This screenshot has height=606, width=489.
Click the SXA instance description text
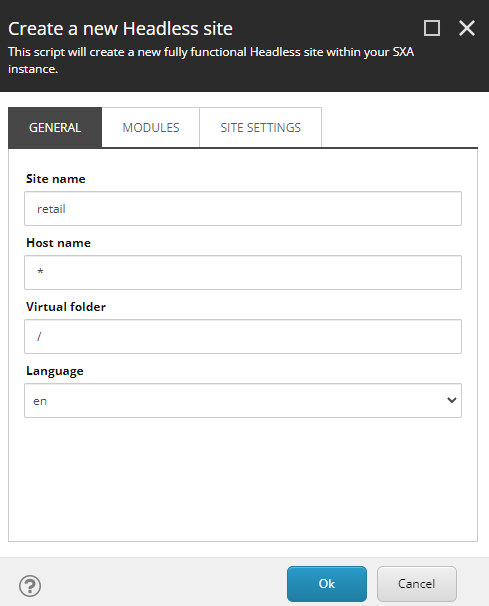pos(211,60)
